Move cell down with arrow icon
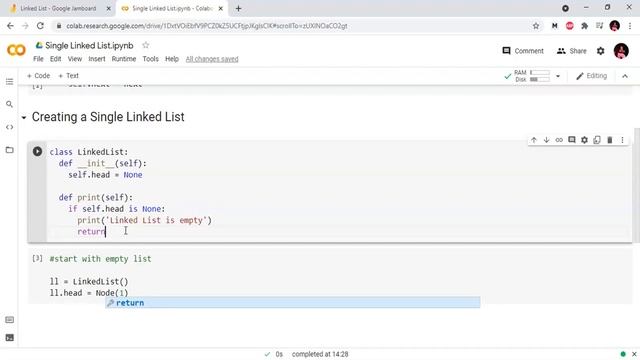The height and width of the screenshot is (360, 640). [x=547, y=140]
